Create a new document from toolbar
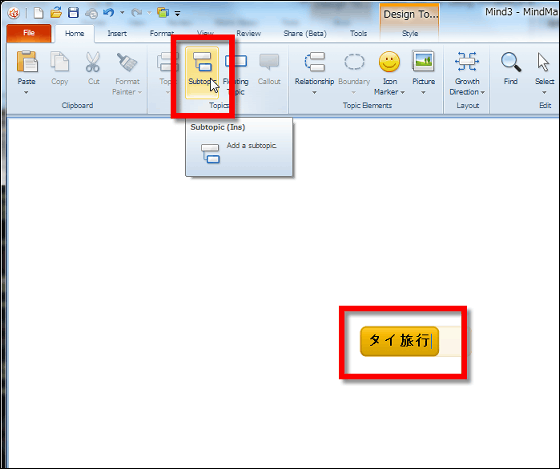The height and width of the screenshot is (469, 560). click(38, 13)
